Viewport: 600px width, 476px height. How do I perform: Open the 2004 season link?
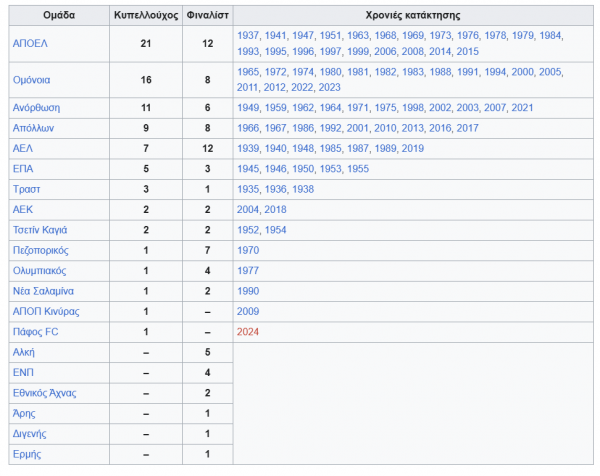coord(248,210)
